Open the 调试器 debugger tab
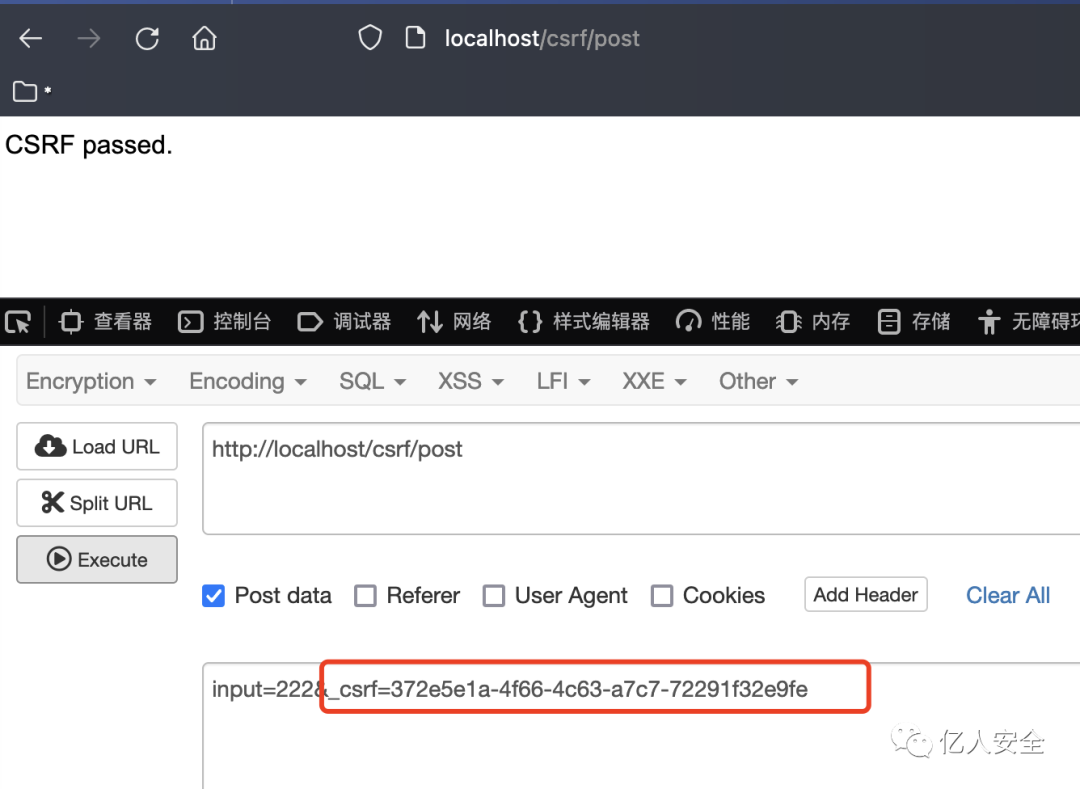 pyautogui.click(x=344, y=322)
